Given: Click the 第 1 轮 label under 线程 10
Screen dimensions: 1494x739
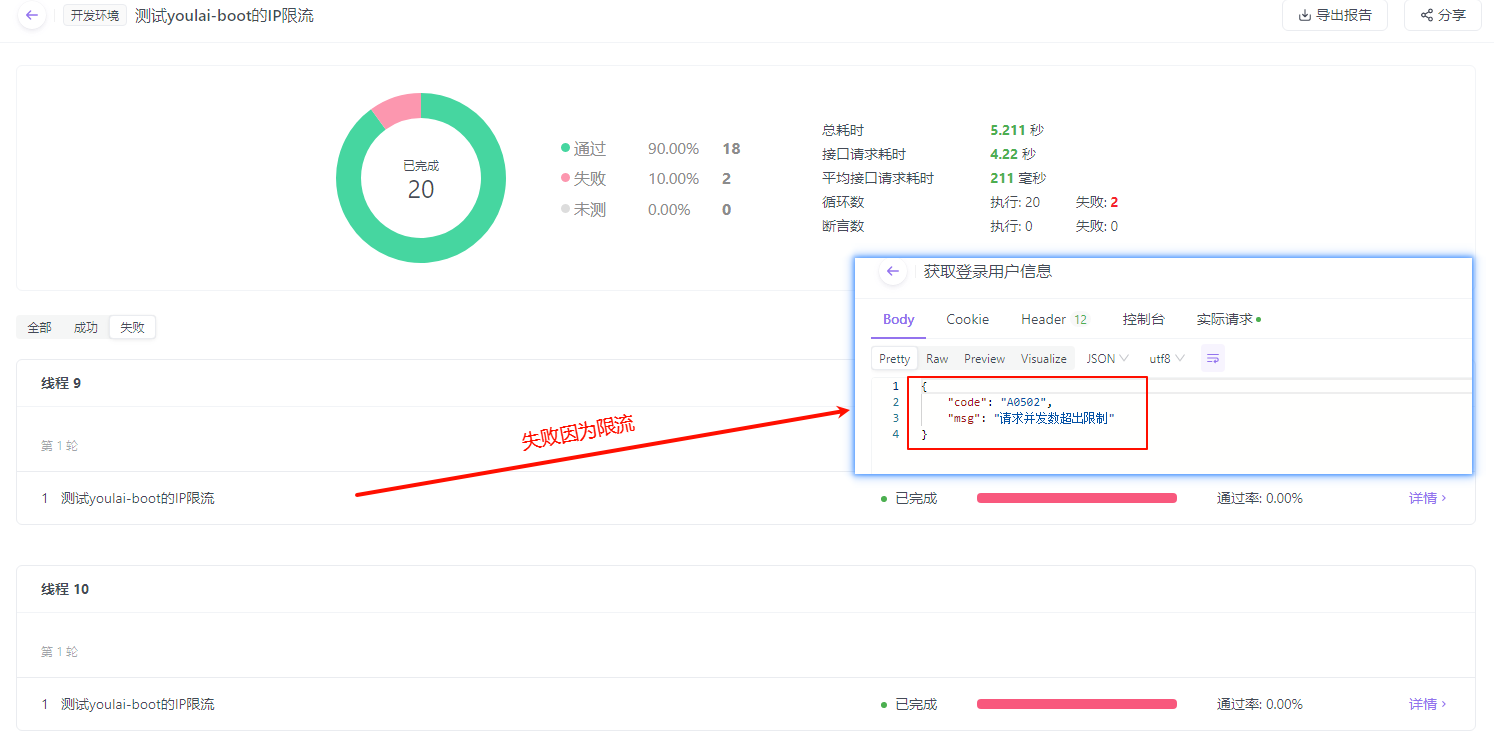Looking at the screenshot, I should pyautogui.click(x=59, y=652).
